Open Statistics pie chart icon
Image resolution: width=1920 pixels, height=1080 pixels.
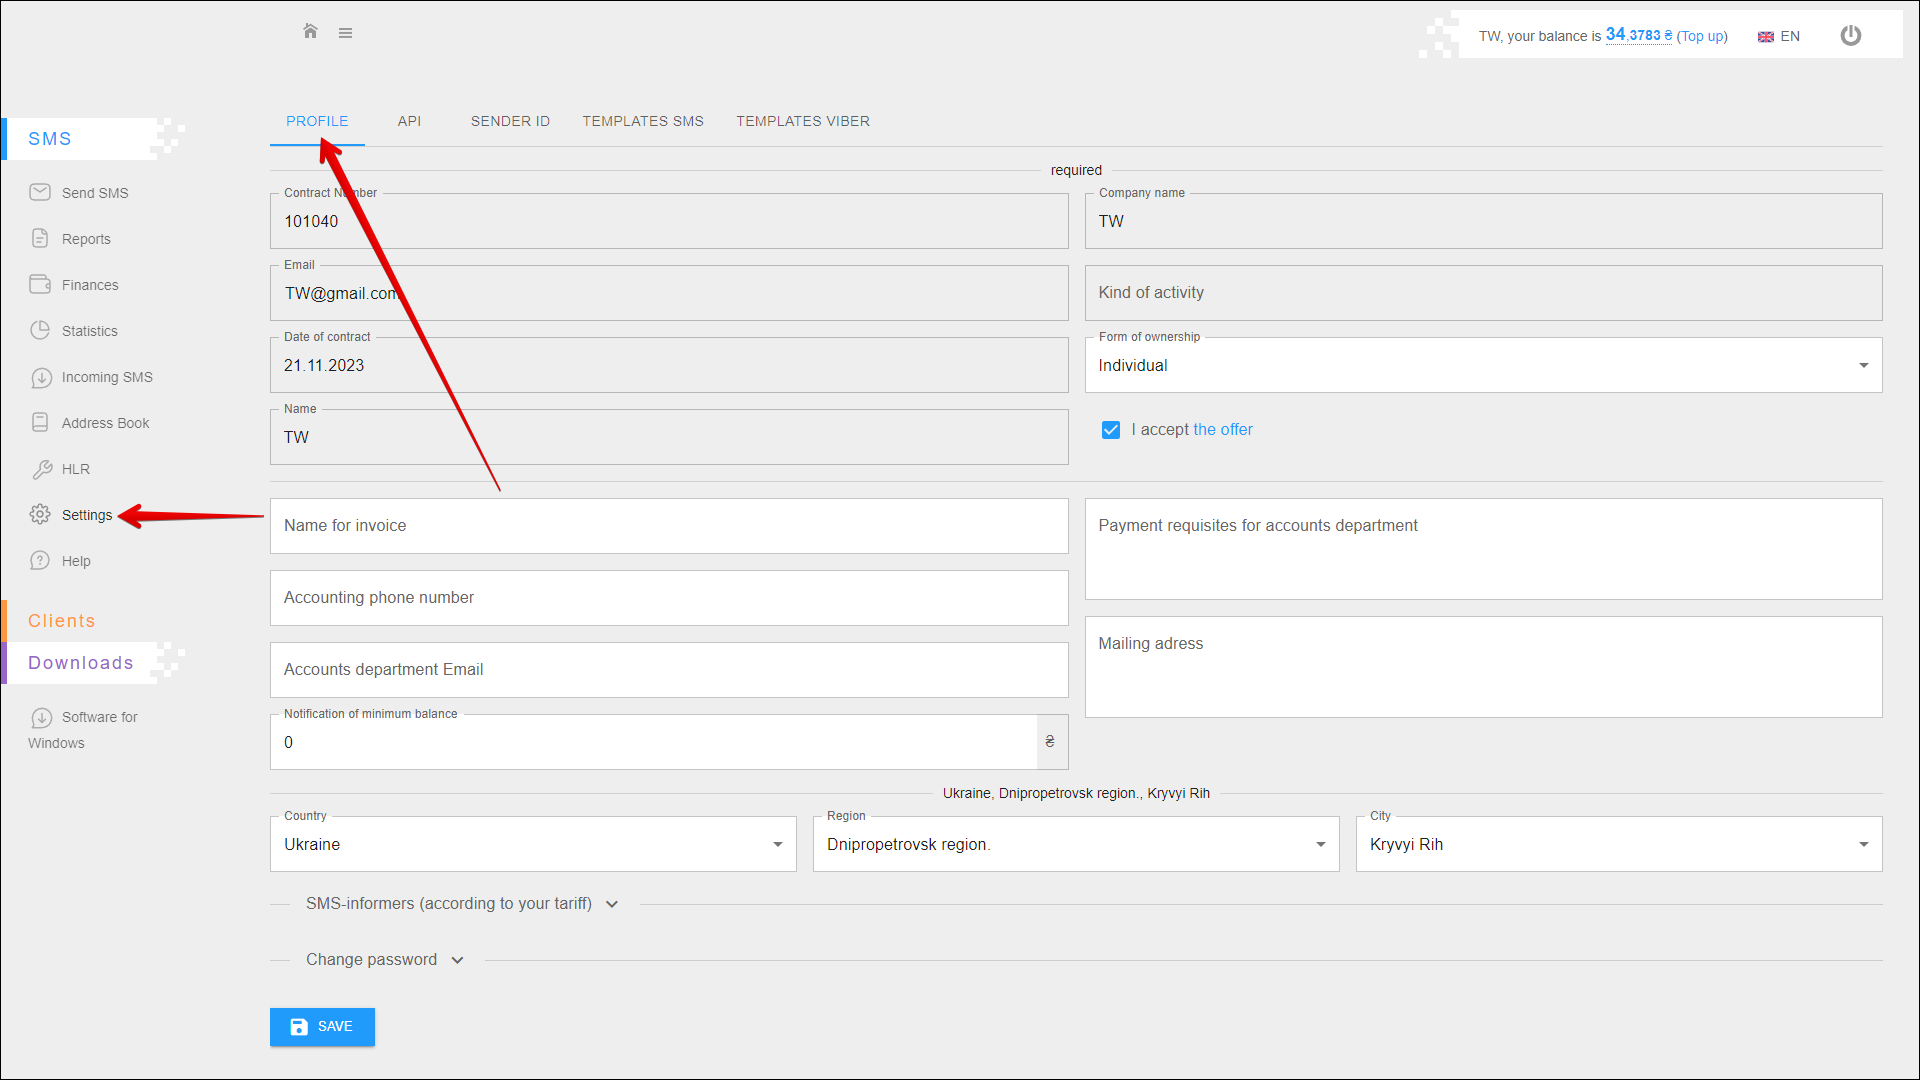[40, 330]
